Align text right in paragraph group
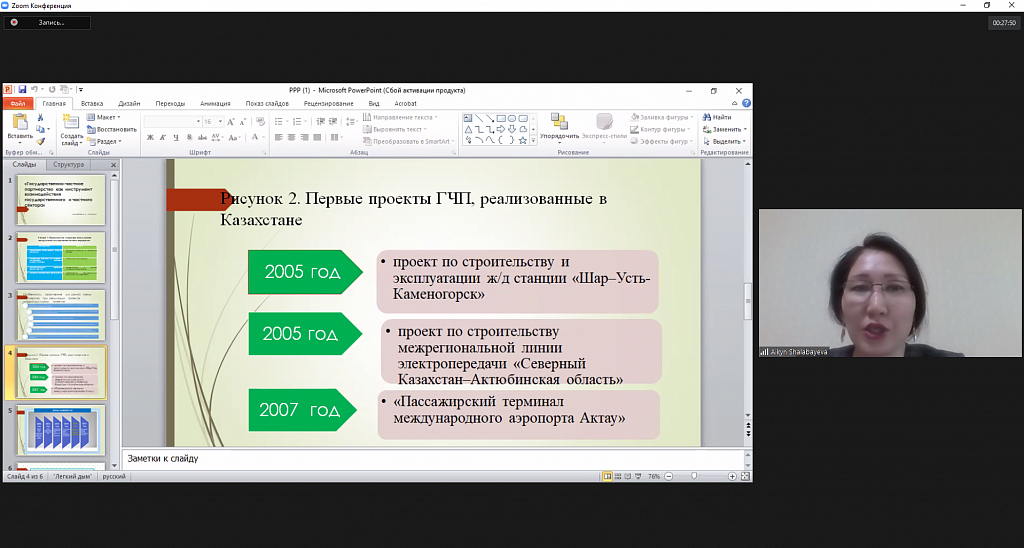The image size is (1024, 548). [304, 138]
